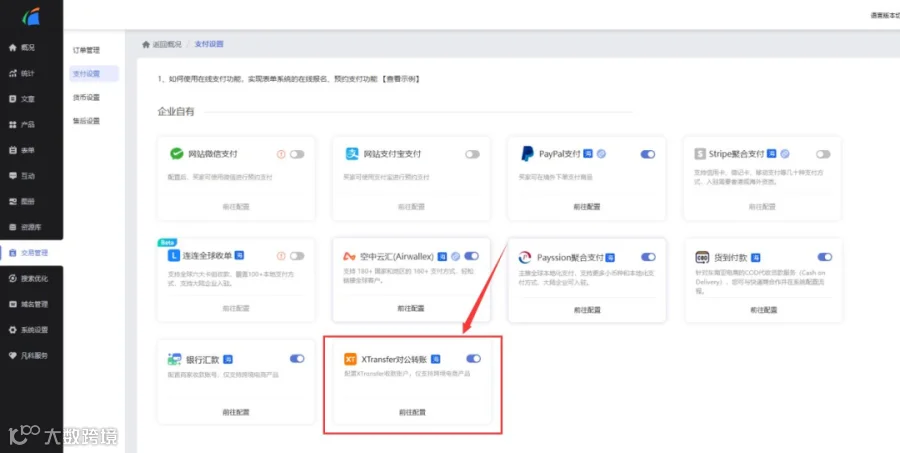Open the 统计 chart icon in sidebar

tap(13, 73)
